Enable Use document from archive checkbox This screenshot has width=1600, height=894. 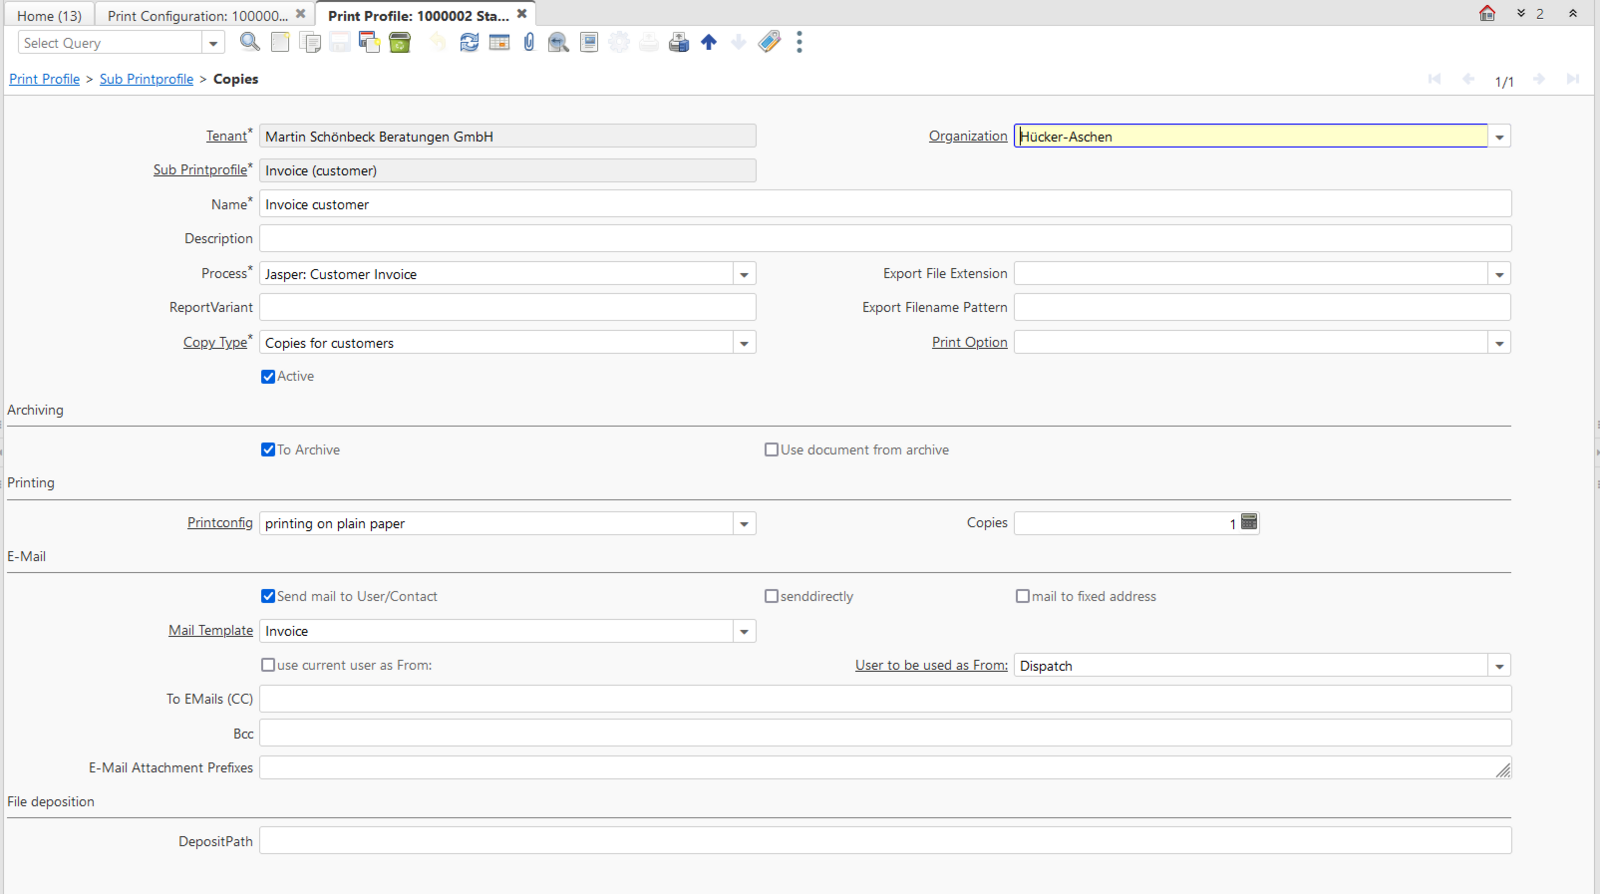click(x=771, y=450)
